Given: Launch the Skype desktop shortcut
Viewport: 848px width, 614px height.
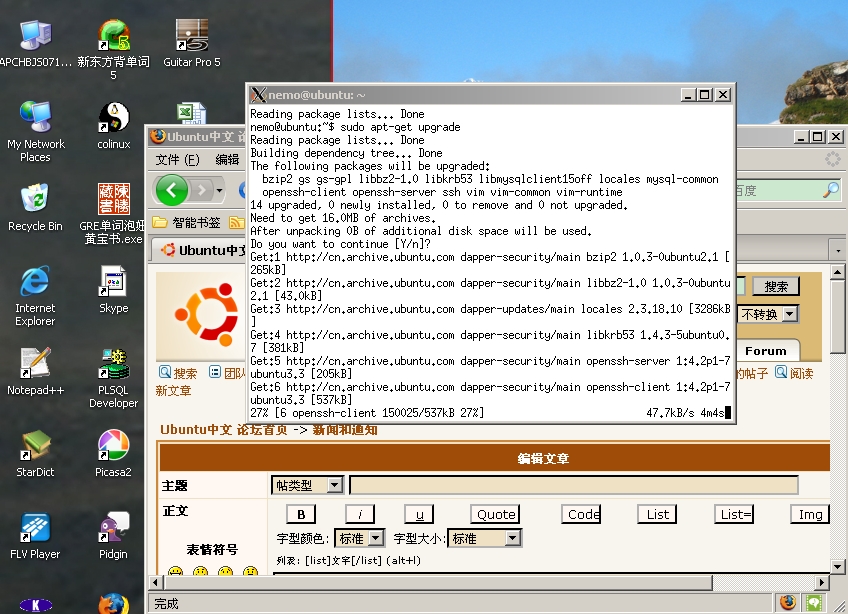Looking at the screenshot, I should click(114, 289).
